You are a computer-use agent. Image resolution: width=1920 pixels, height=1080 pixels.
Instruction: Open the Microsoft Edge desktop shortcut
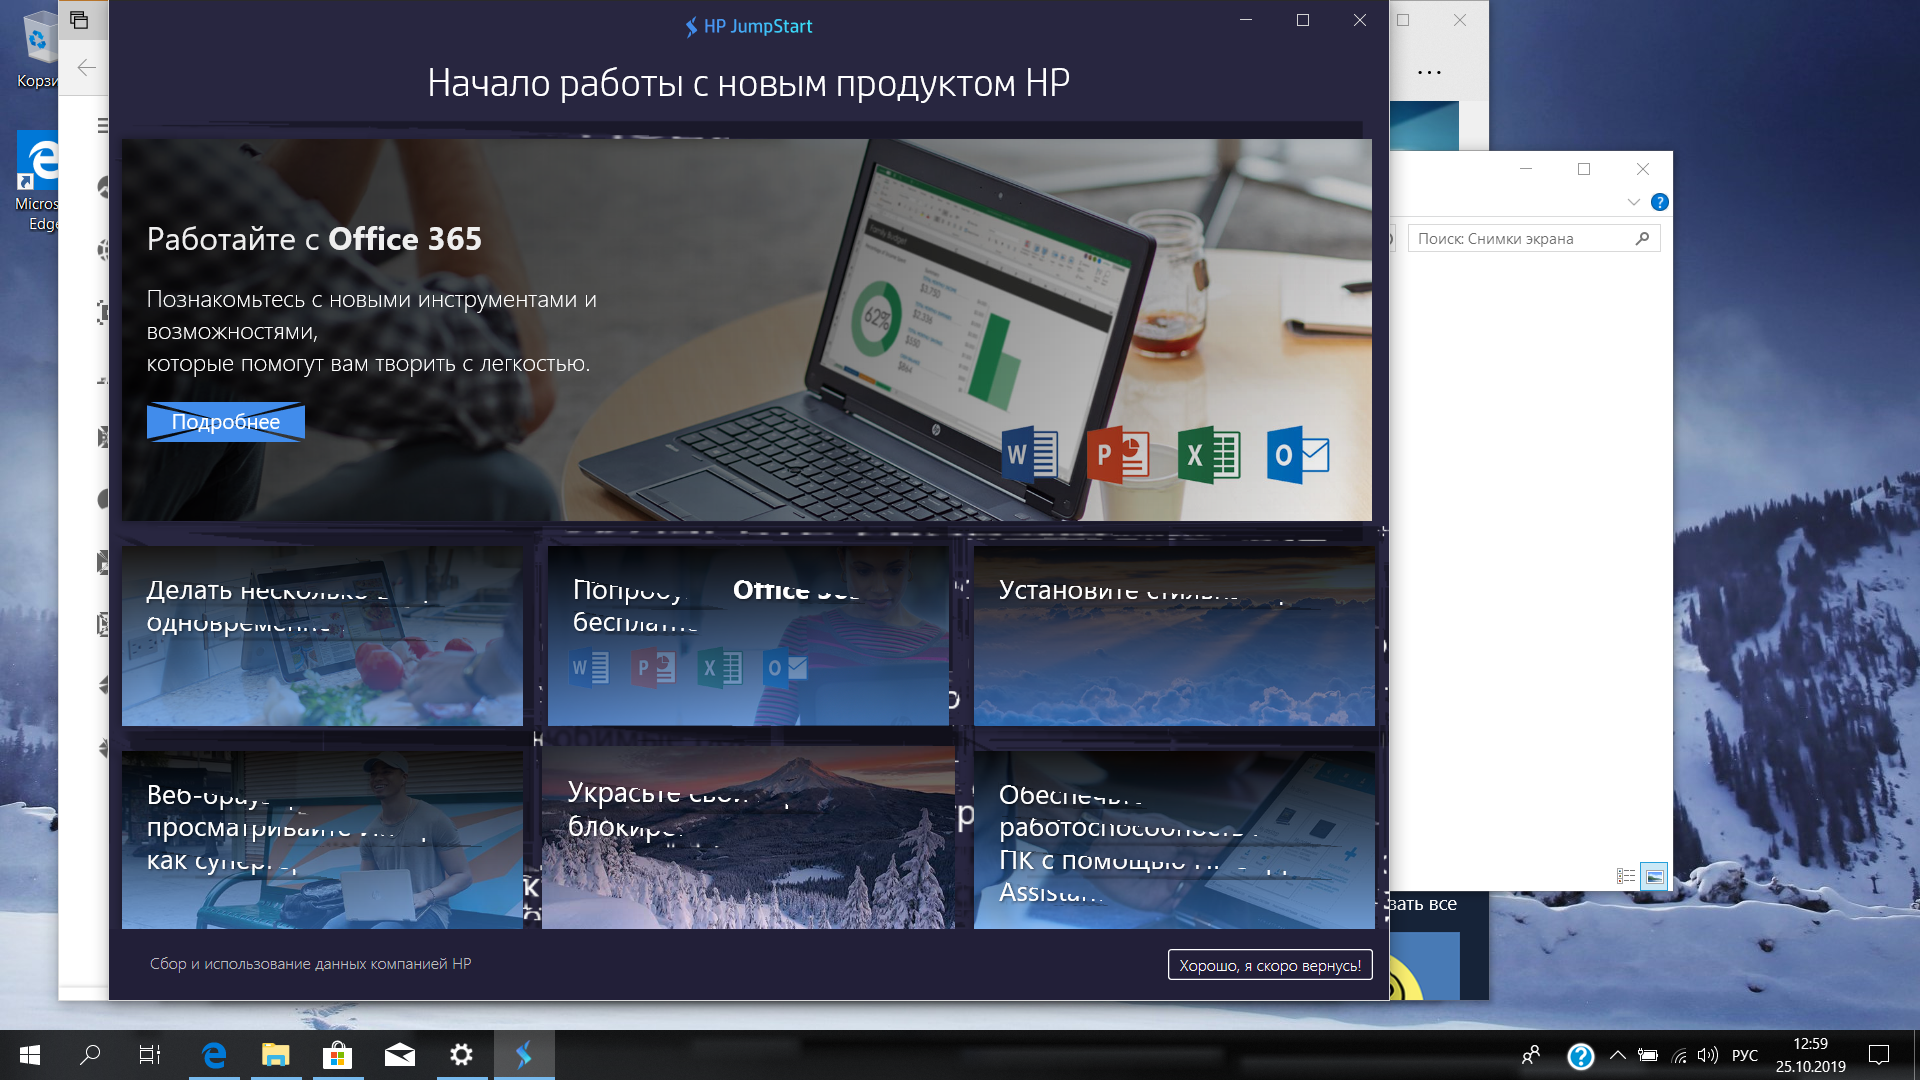pyautogui.click(x=38, y=180)
